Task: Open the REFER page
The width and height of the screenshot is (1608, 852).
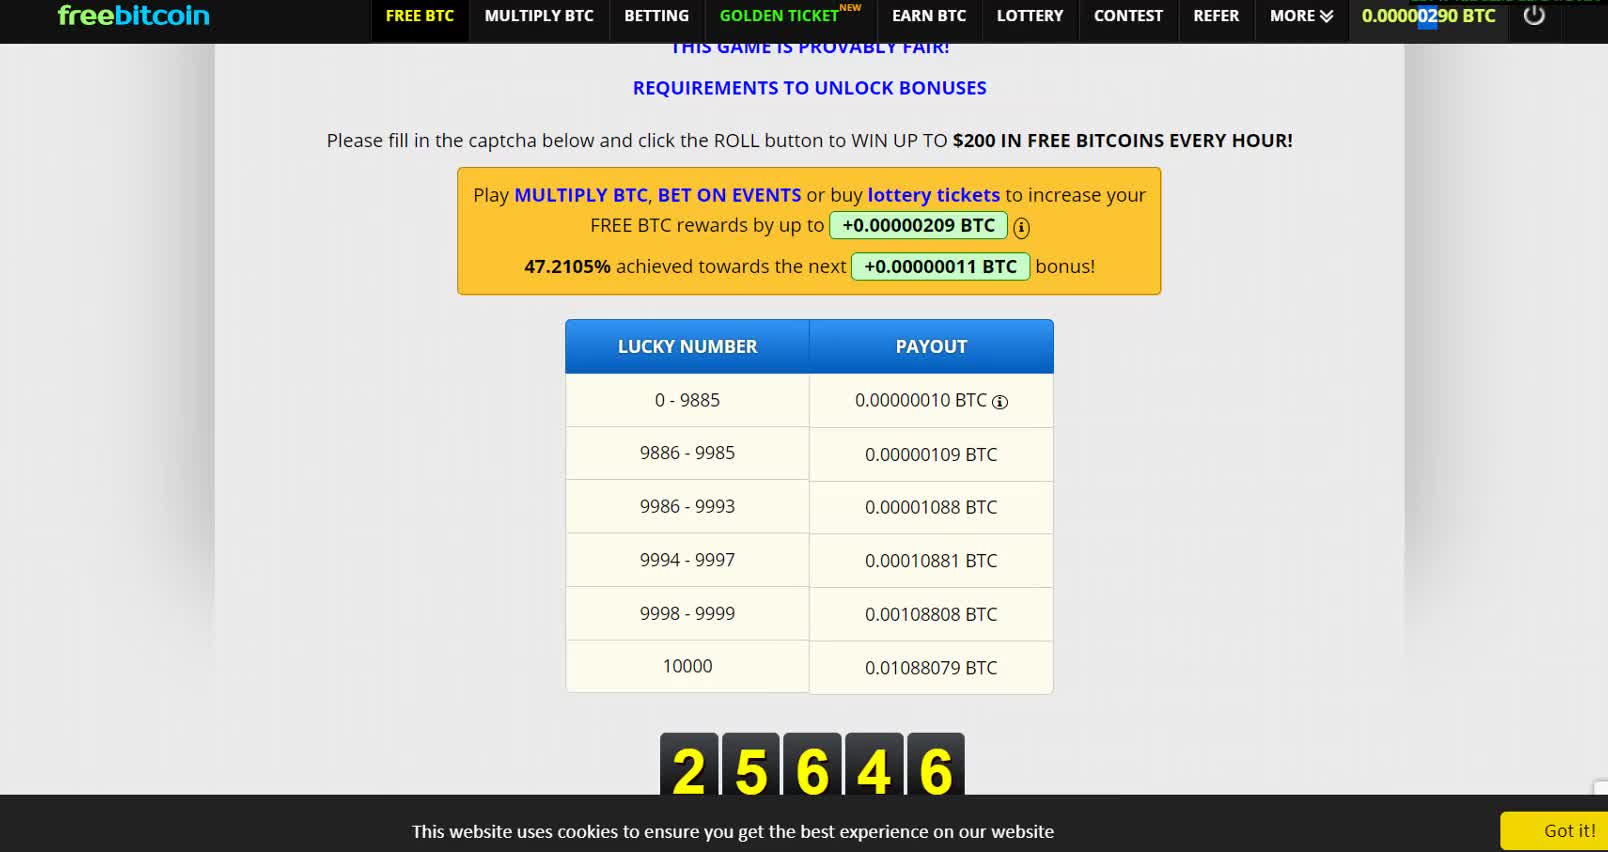Action: pos(1216,16)
